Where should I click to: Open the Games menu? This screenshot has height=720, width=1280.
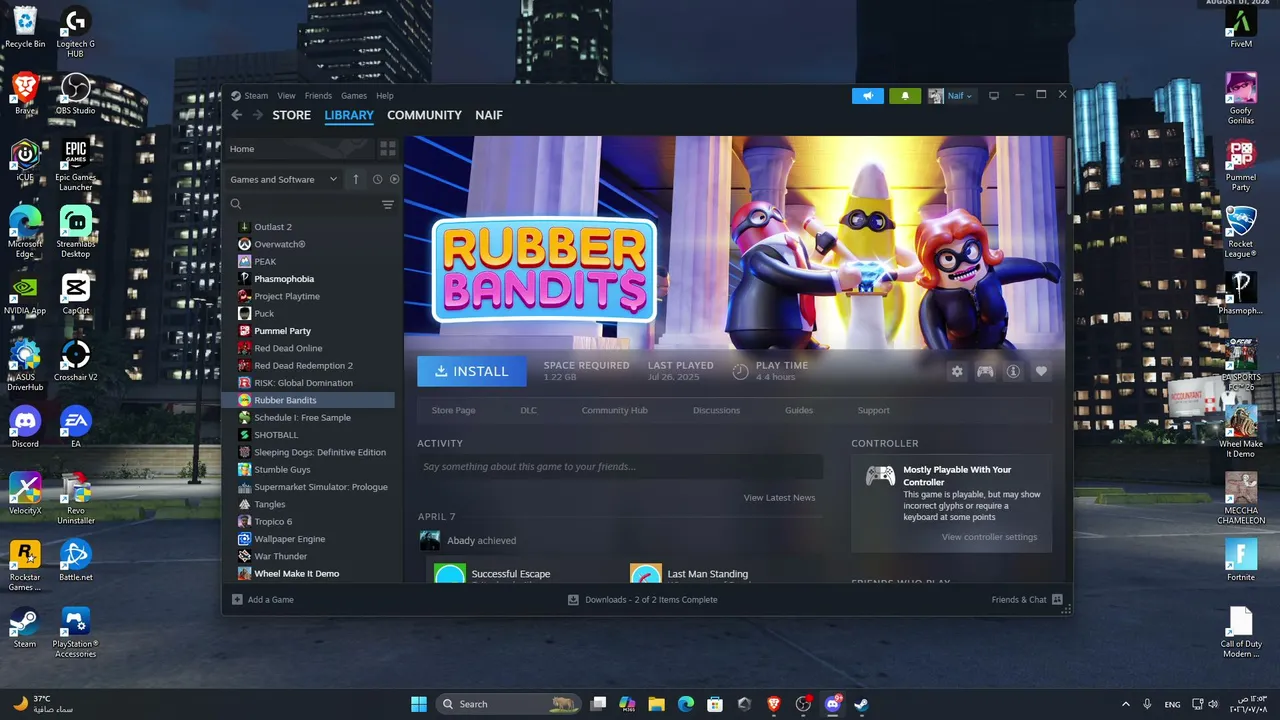pos(354,96)
